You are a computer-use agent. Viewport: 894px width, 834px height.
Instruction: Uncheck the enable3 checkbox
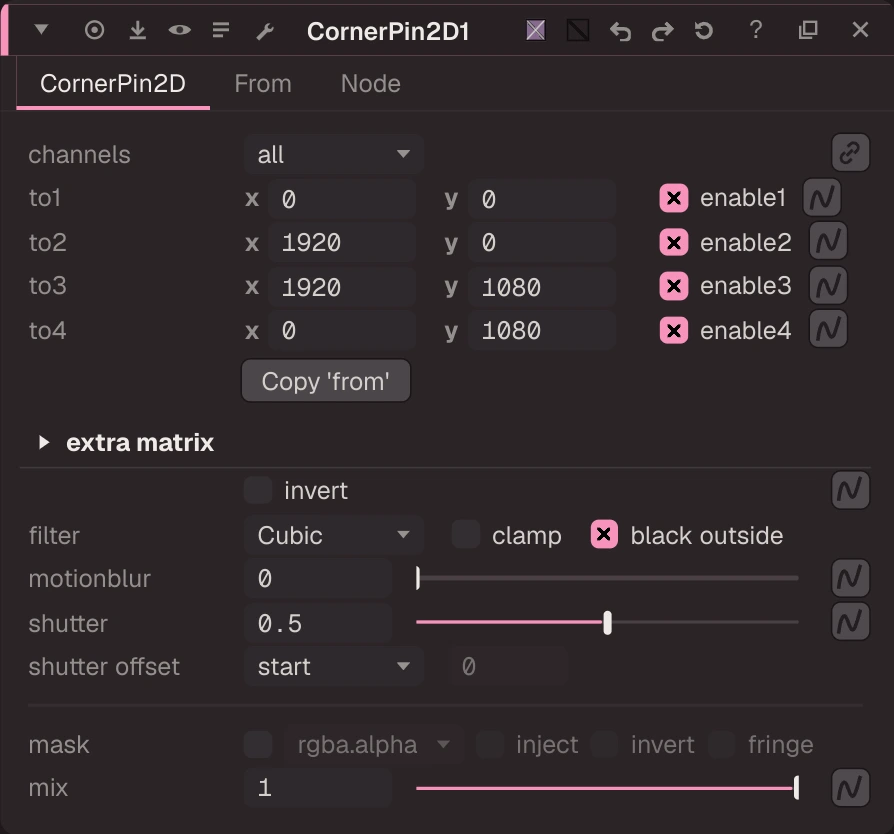674,286
